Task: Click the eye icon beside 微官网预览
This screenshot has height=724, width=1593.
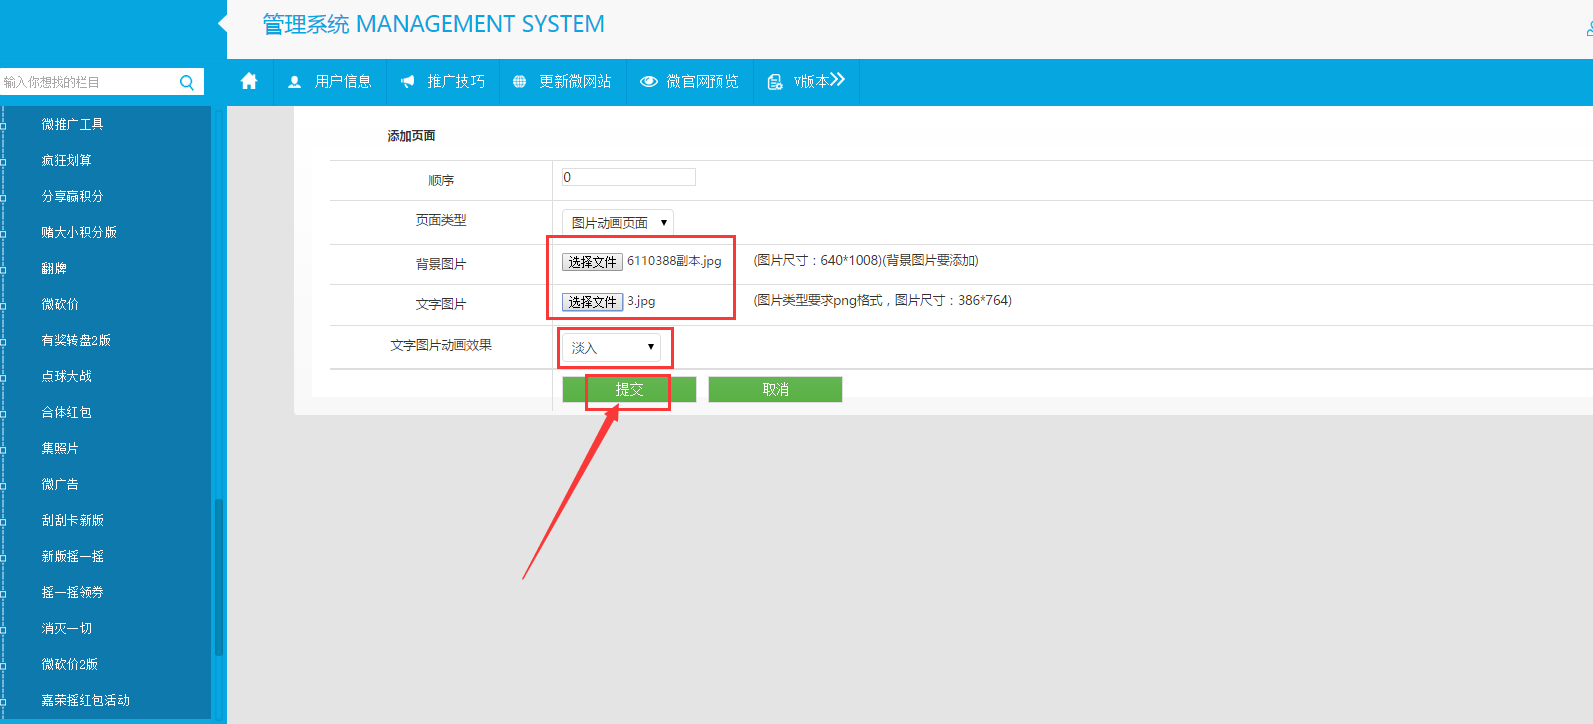Action: tap(649, 82)
